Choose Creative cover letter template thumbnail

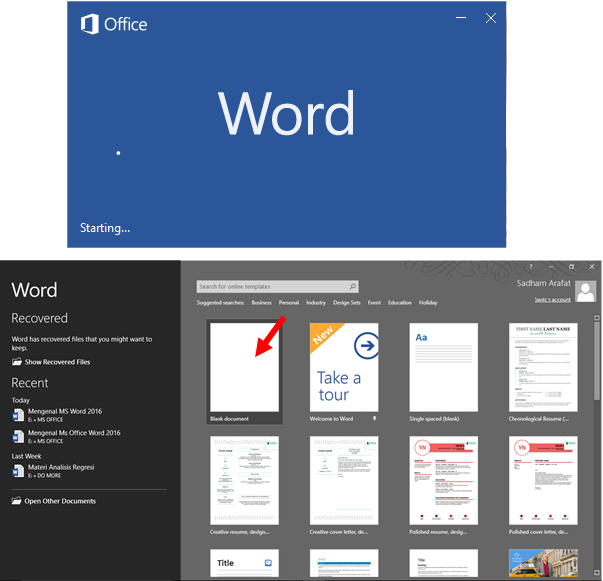tap(344, 480)
